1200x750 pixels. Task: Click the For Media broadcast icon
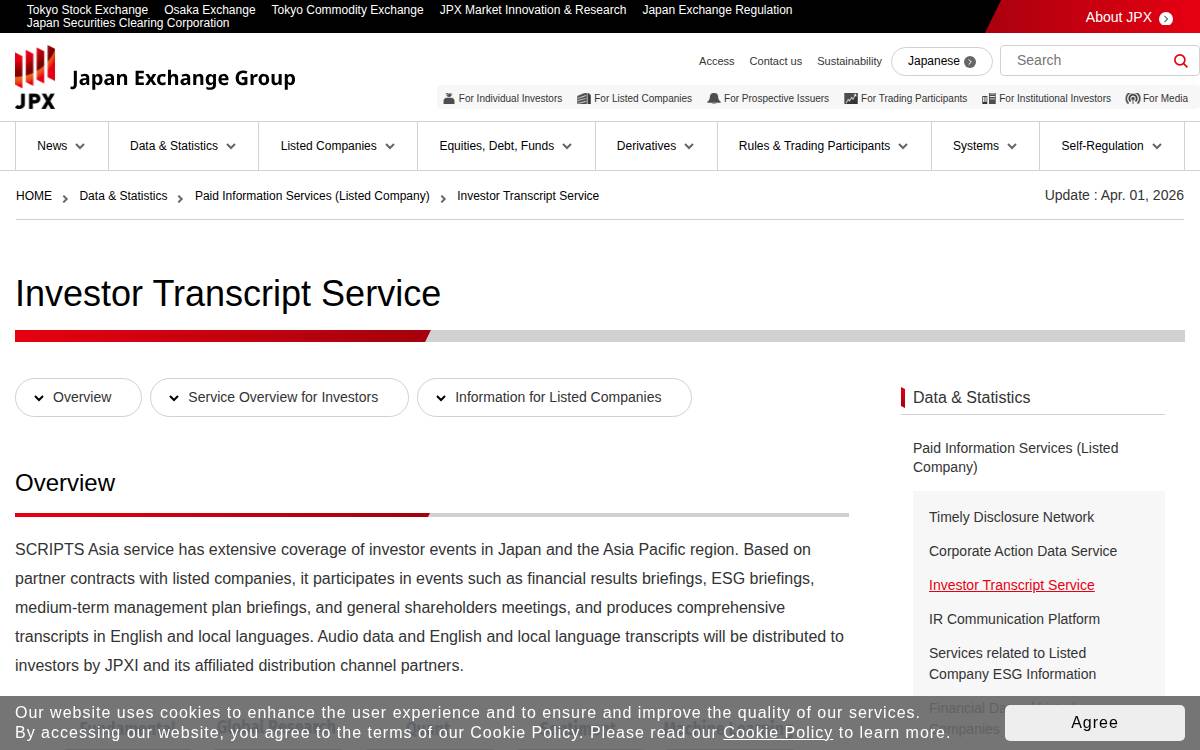click(1133, 98)
